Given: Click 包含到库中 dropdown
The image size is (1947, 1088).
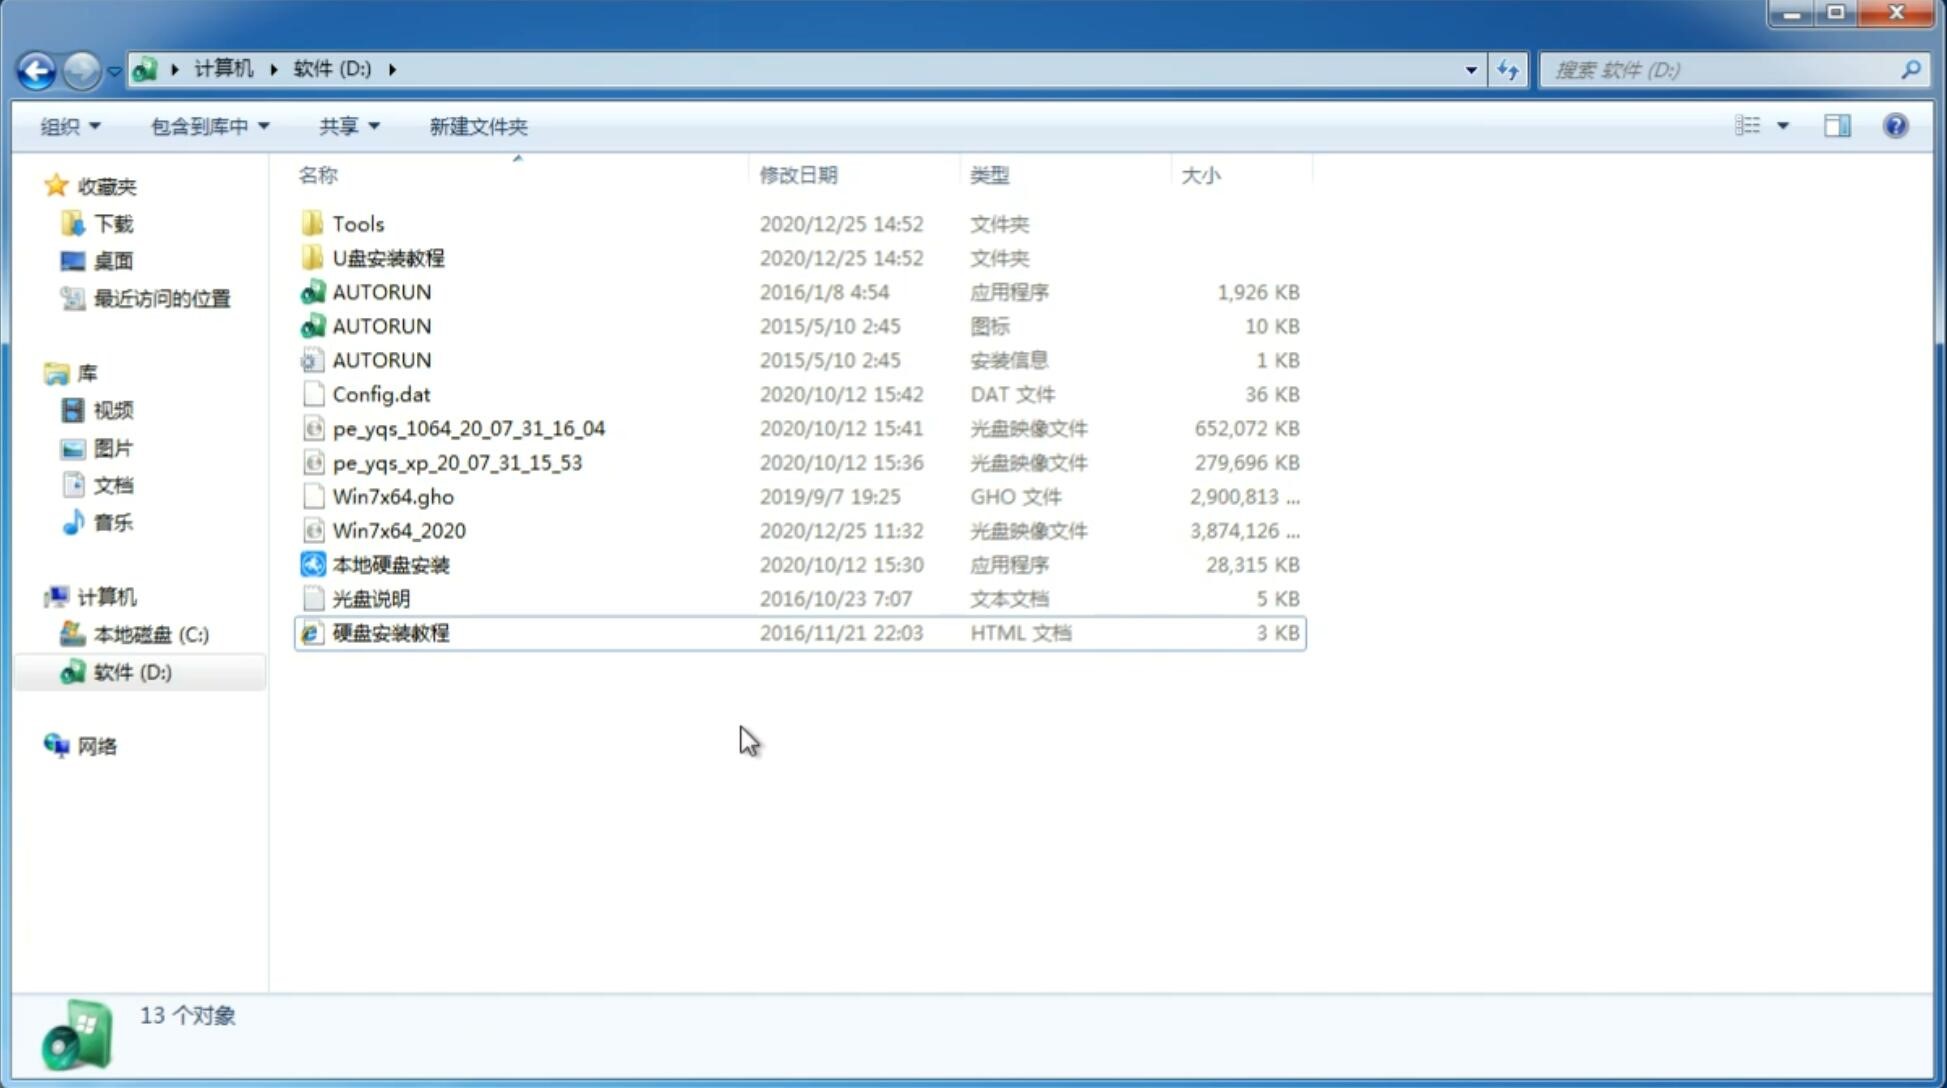Looking at the screenshot, I should (x=207, y=126).
